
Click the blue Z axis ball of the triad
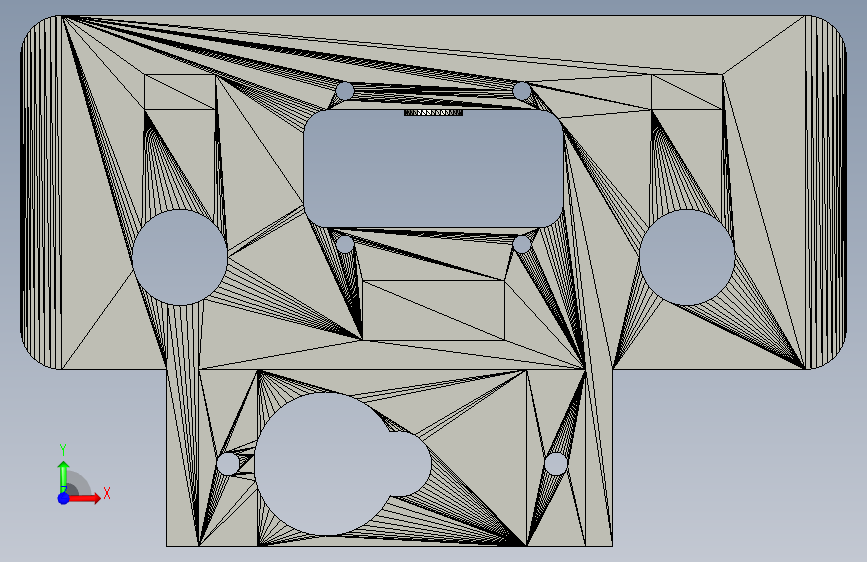click(x=64, y=498)
